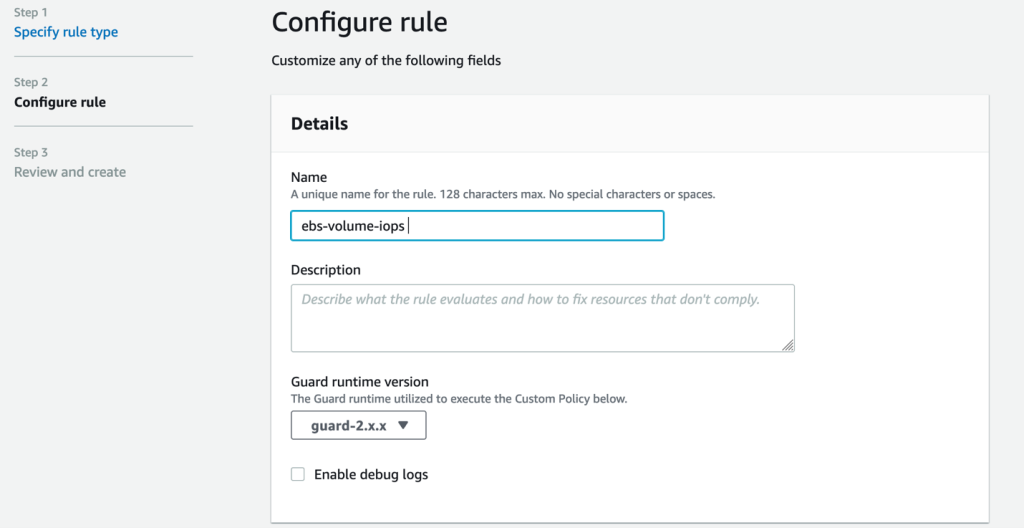Click the Custom Policy runtime hint text
Image resolution: width=1024 pixels, height=528 pixels.
tap(459, 399)
